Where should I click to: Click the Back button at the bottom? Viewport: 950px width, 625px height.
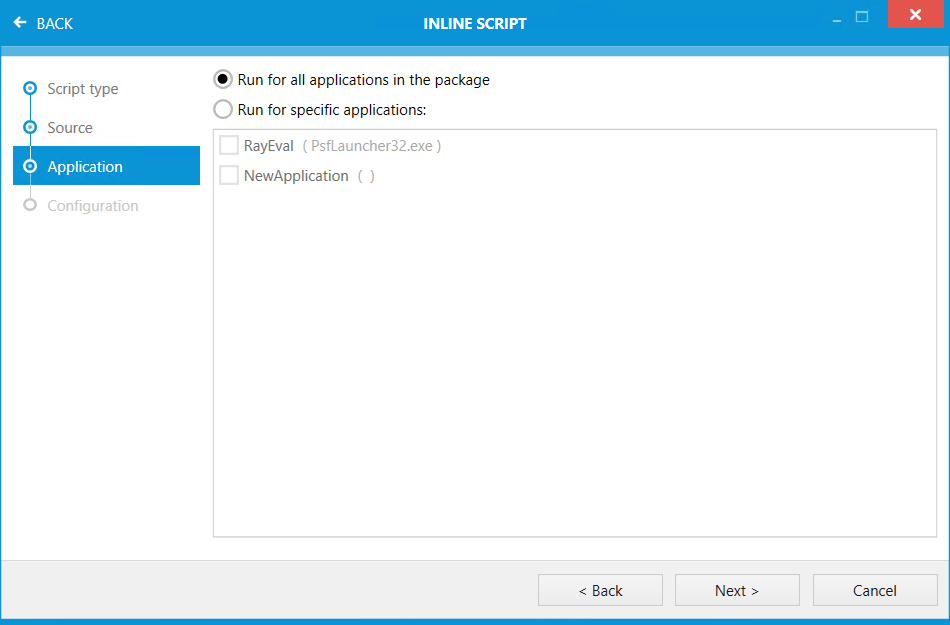600,590
